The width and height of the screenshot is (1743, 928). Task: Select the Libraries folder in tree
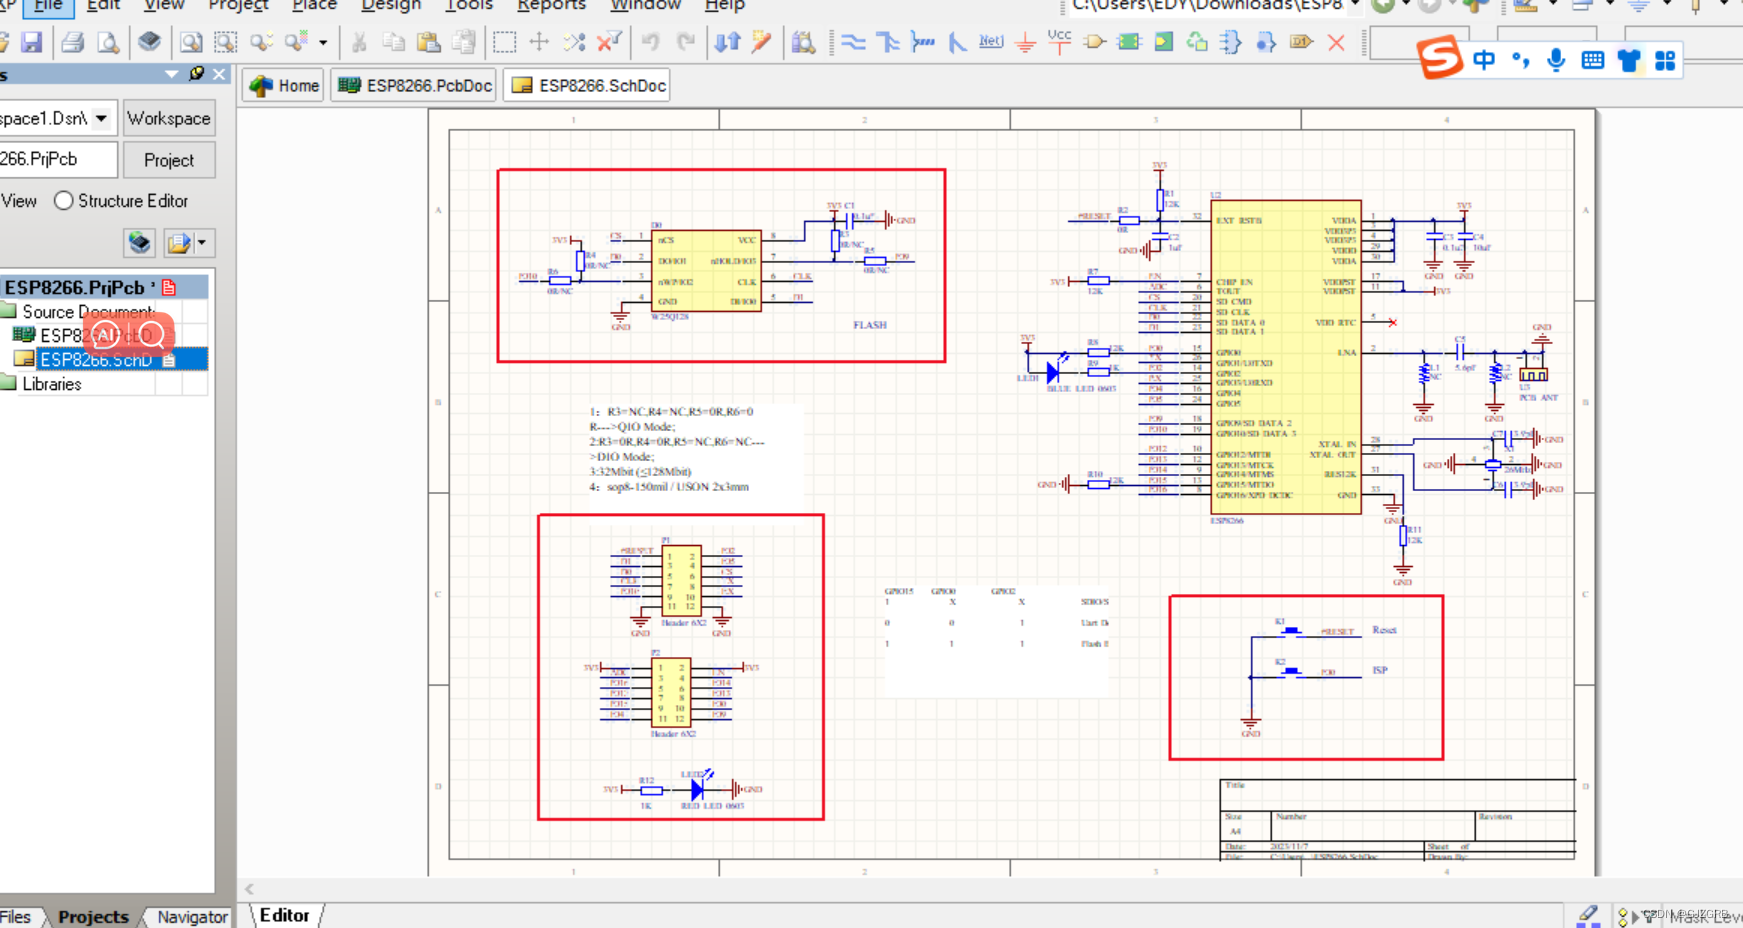pyautogui.click(x=51, y=384)
